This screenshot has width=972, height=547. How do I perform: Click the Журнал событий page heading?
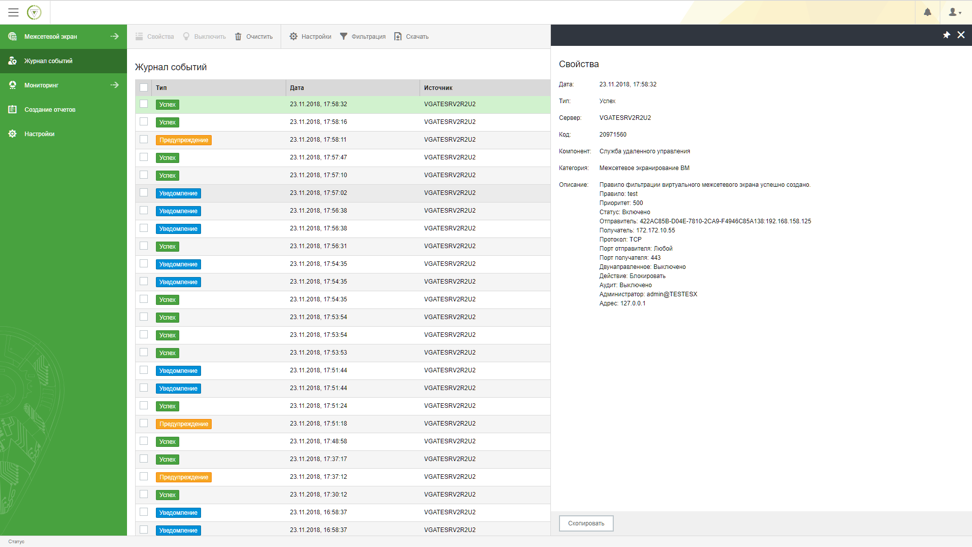click(171, 67)
